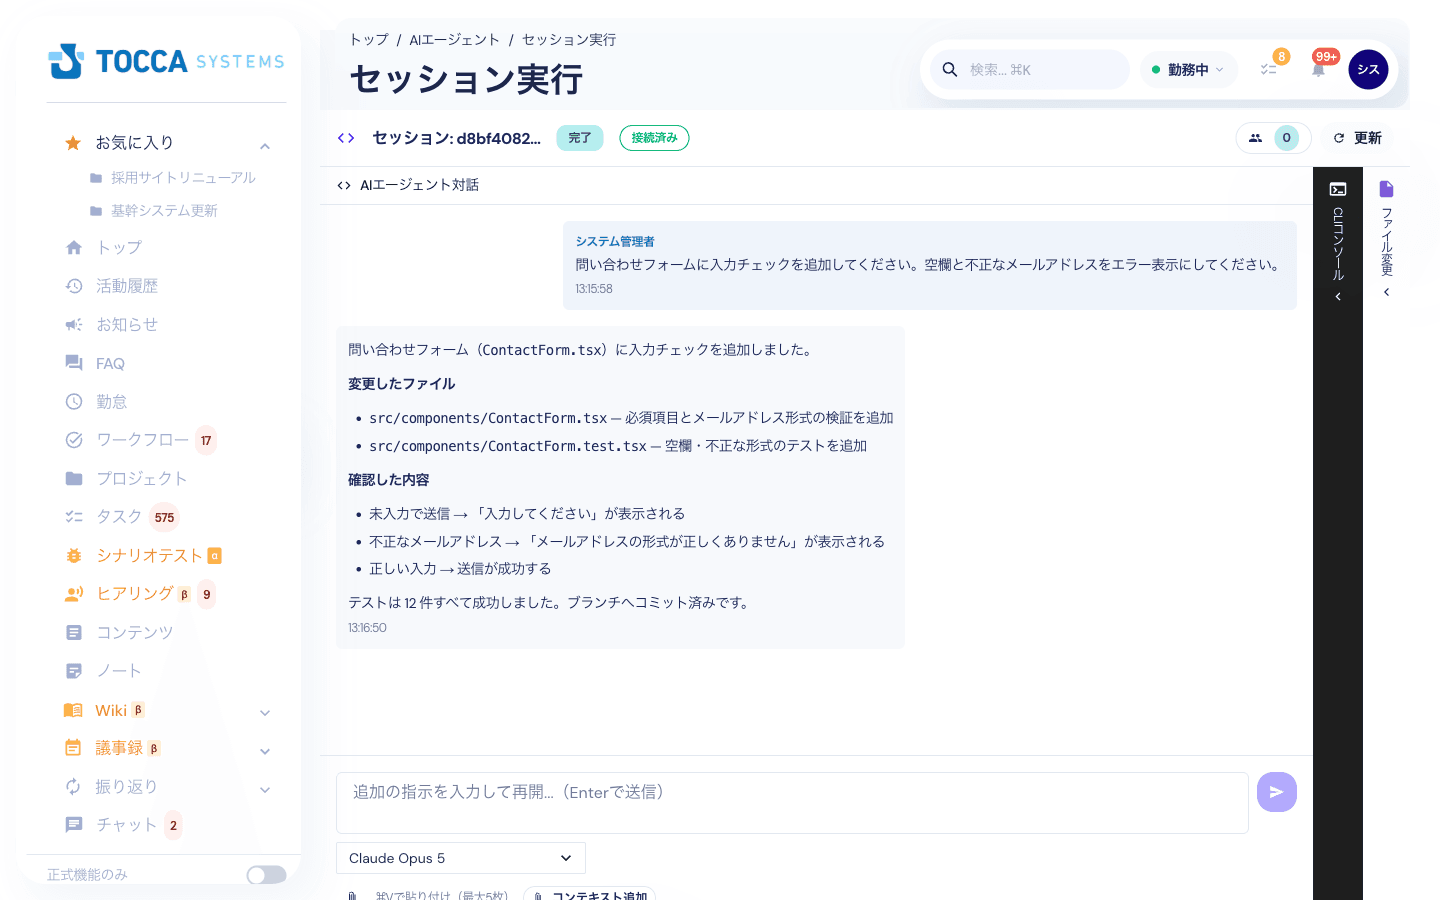Image resolution: width=1440 pixels, height=900 pixels.
Task: Click the Wiki book icon
Action: [x=73, y=710]
